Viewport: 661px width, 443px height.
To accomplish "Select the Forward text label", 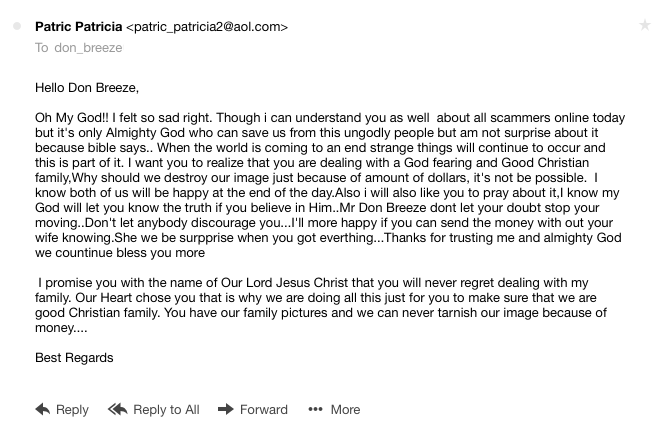I will (263, 409).
